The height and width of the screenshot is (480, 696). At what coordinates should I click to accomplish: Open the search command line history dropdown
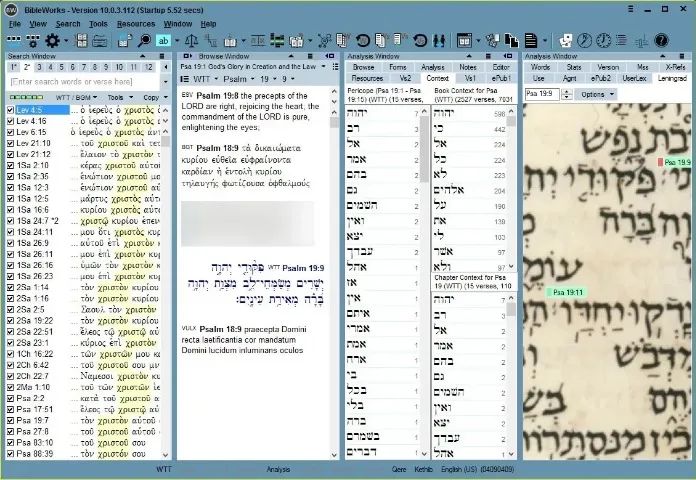pos(166,82)
